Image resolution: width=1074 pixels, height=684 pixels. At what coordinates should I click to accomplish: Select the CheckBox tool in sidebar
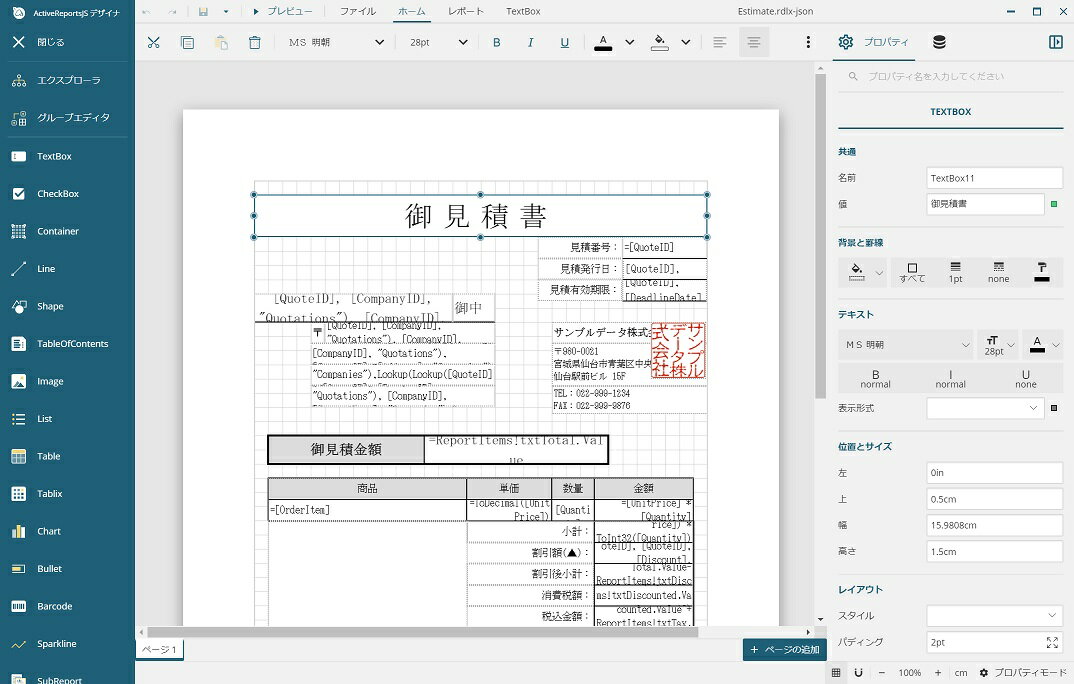[67, 194]
